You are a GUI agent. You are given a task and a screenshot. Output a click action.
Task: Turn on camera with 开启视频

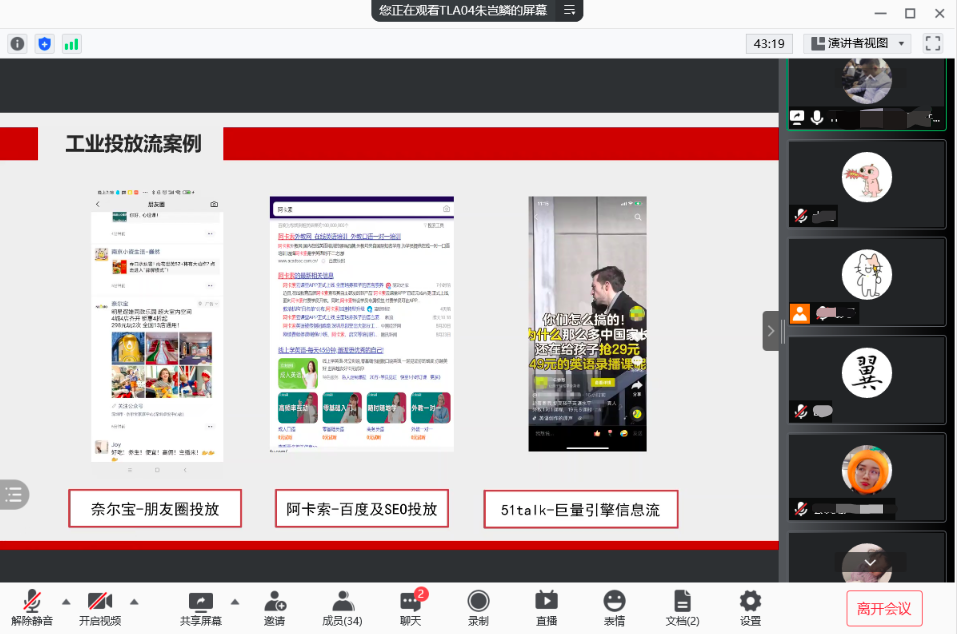[100, 608]
